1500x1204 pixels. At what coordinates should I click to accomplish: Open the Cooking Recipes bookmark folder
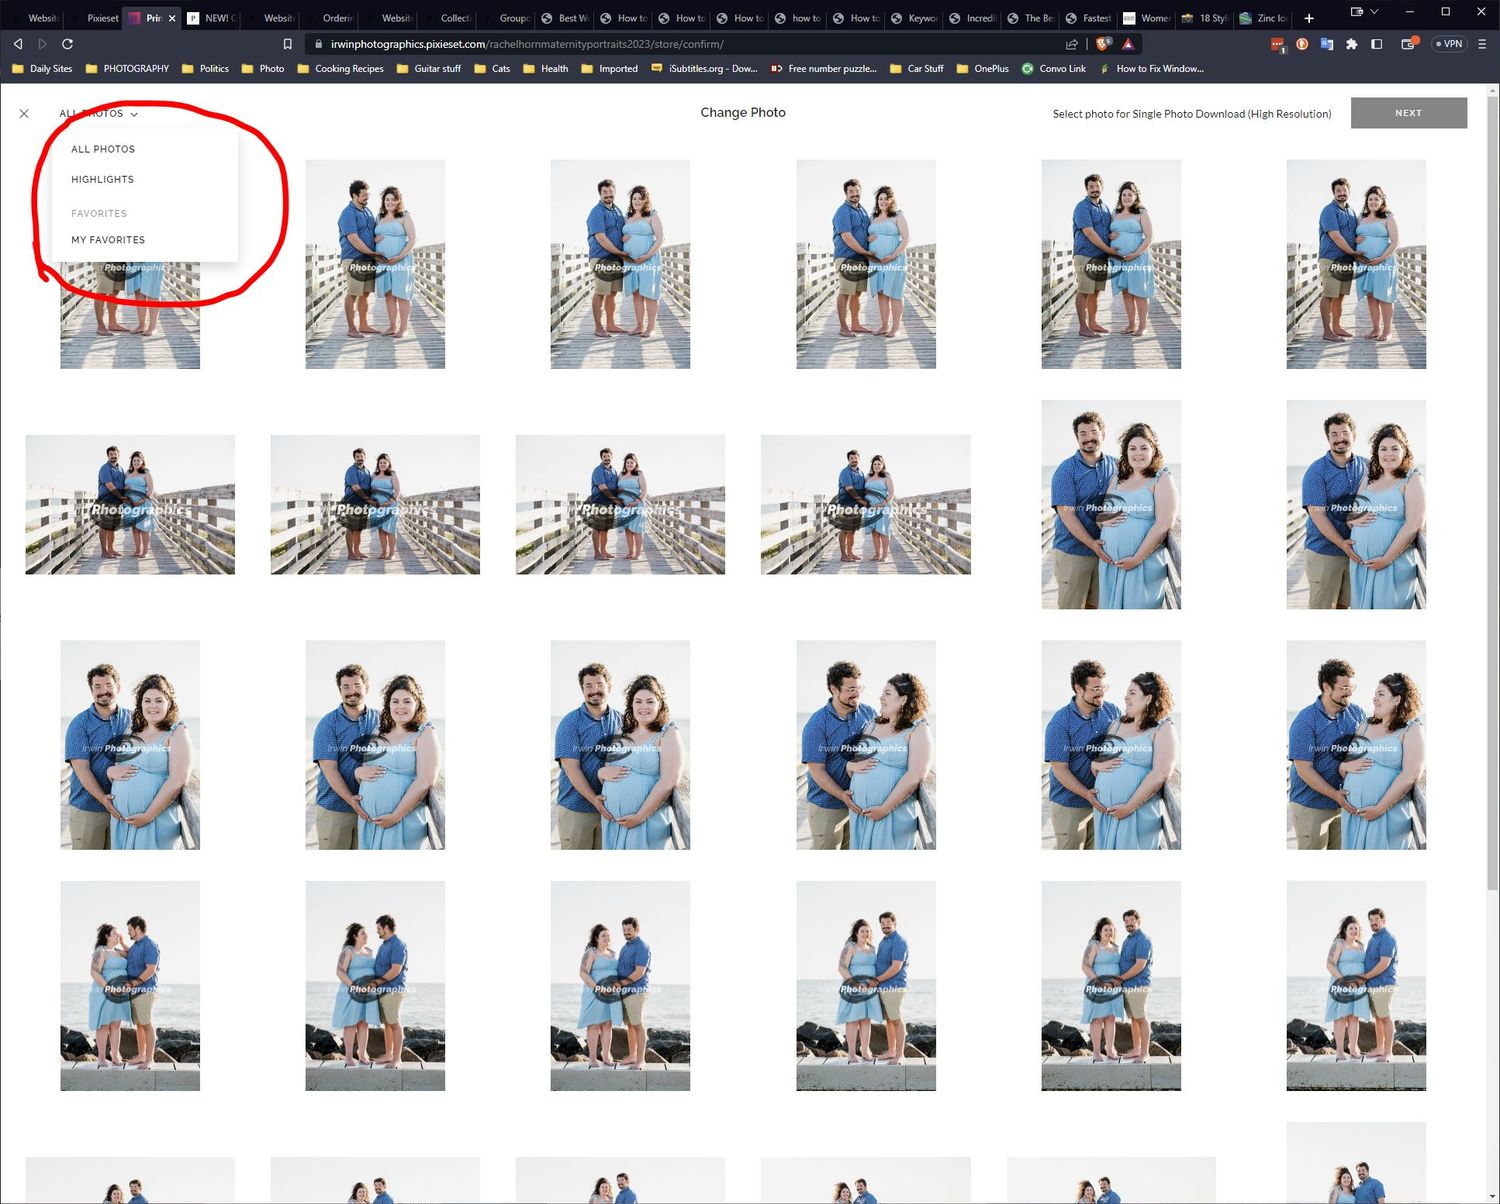coord(340,69)
